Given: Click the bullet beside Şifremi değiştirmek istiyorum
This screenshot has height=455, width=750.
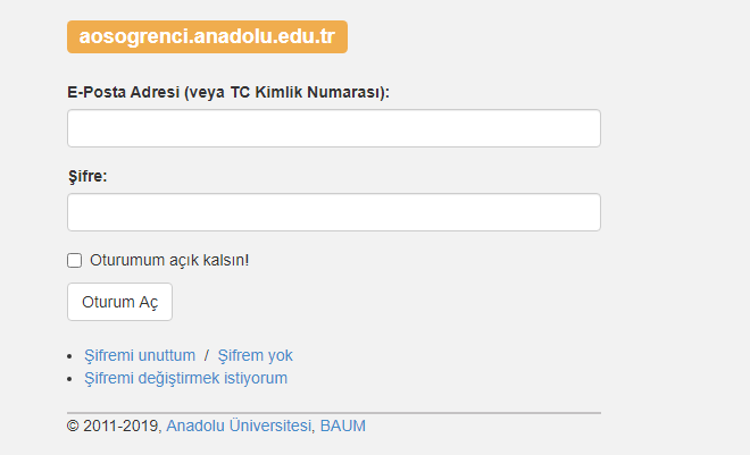Looking at the screenshot, I should (70, 379).
